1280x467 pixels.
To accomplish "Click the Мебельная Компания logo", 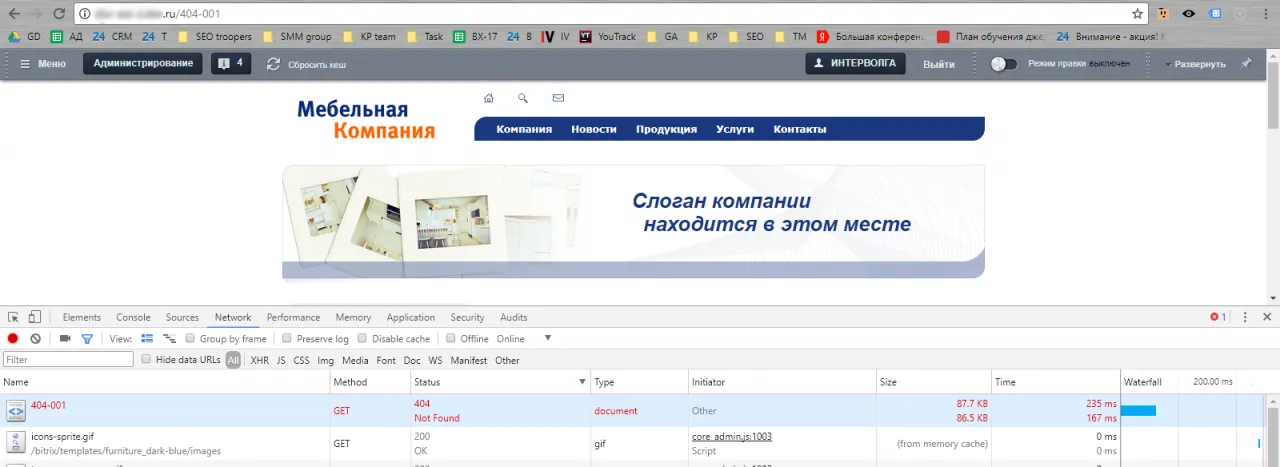I will pos(366,120).
